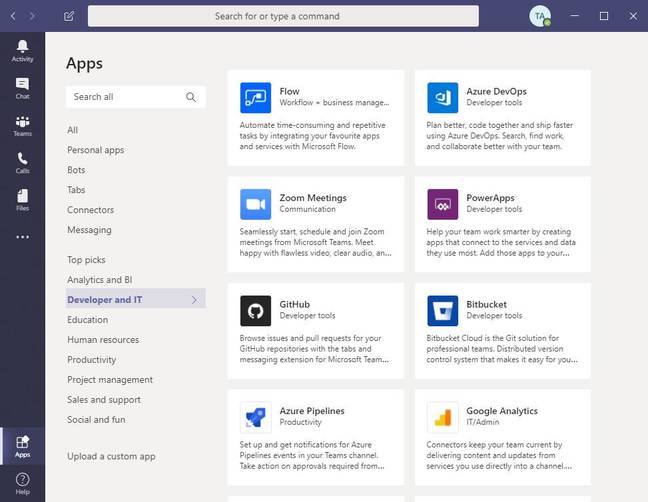The width and height of the screenshot is (648, 502).
Task: Click the magnifier icon in Search all
Action: tap(191, 97)
